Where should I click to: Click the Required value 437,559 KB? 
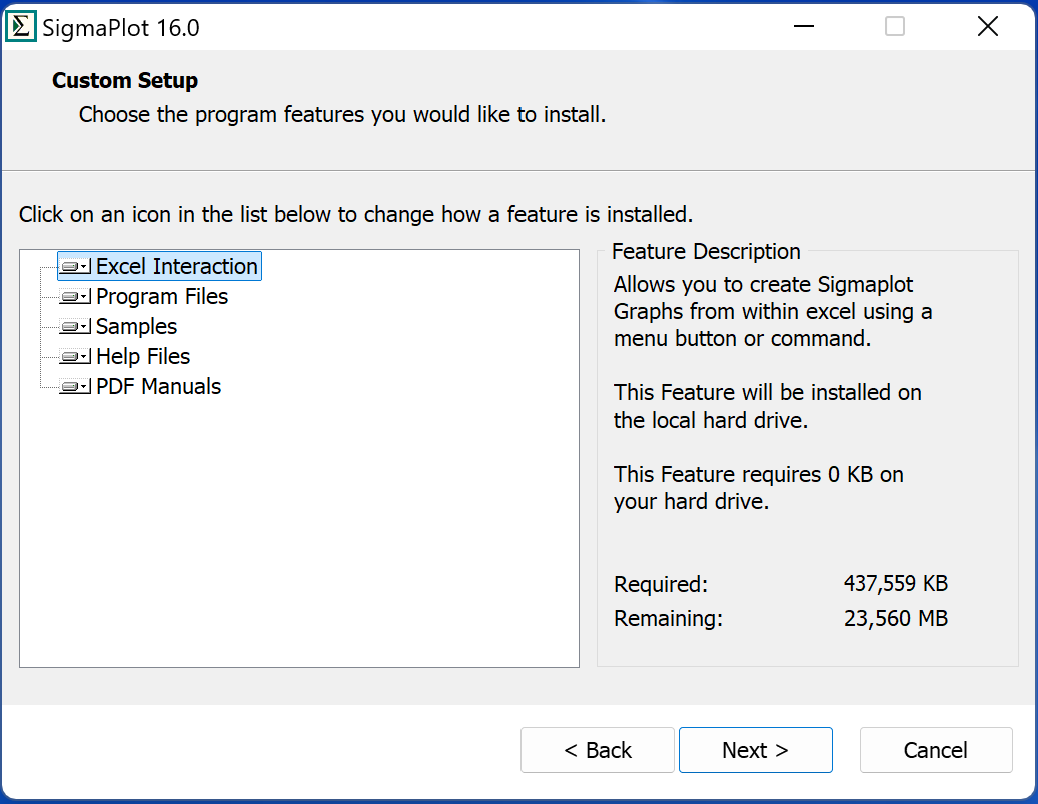pyautogui.click(x=896, y=584)
